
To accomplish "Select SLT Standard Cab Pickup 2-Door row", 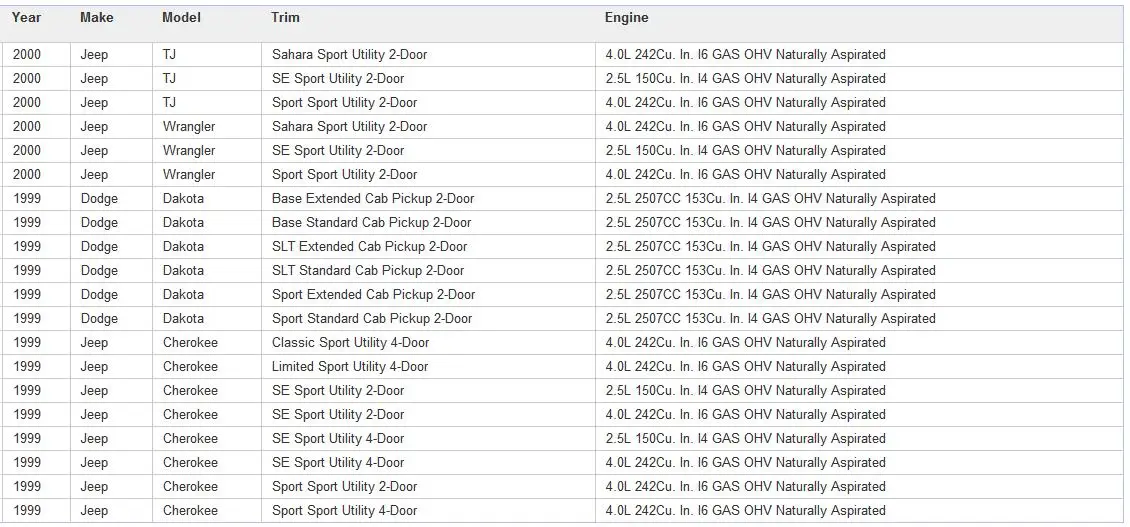I will click(368, 271).
